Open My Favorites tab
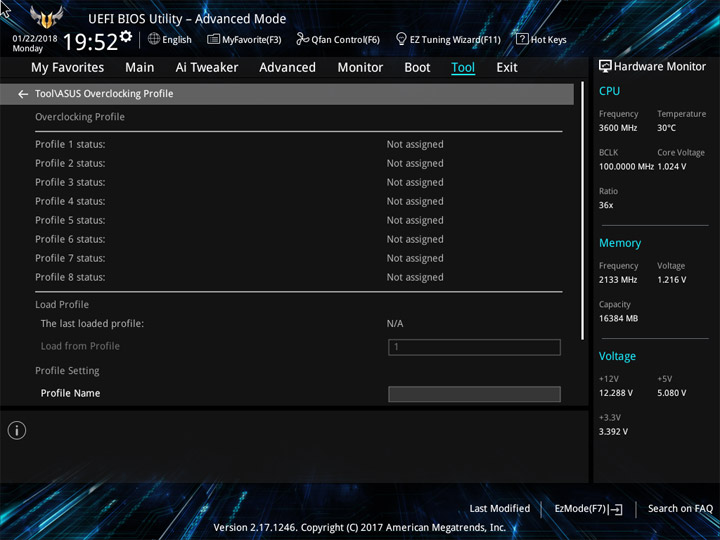This screenshot has height=540, width=720. coord(68,68)
